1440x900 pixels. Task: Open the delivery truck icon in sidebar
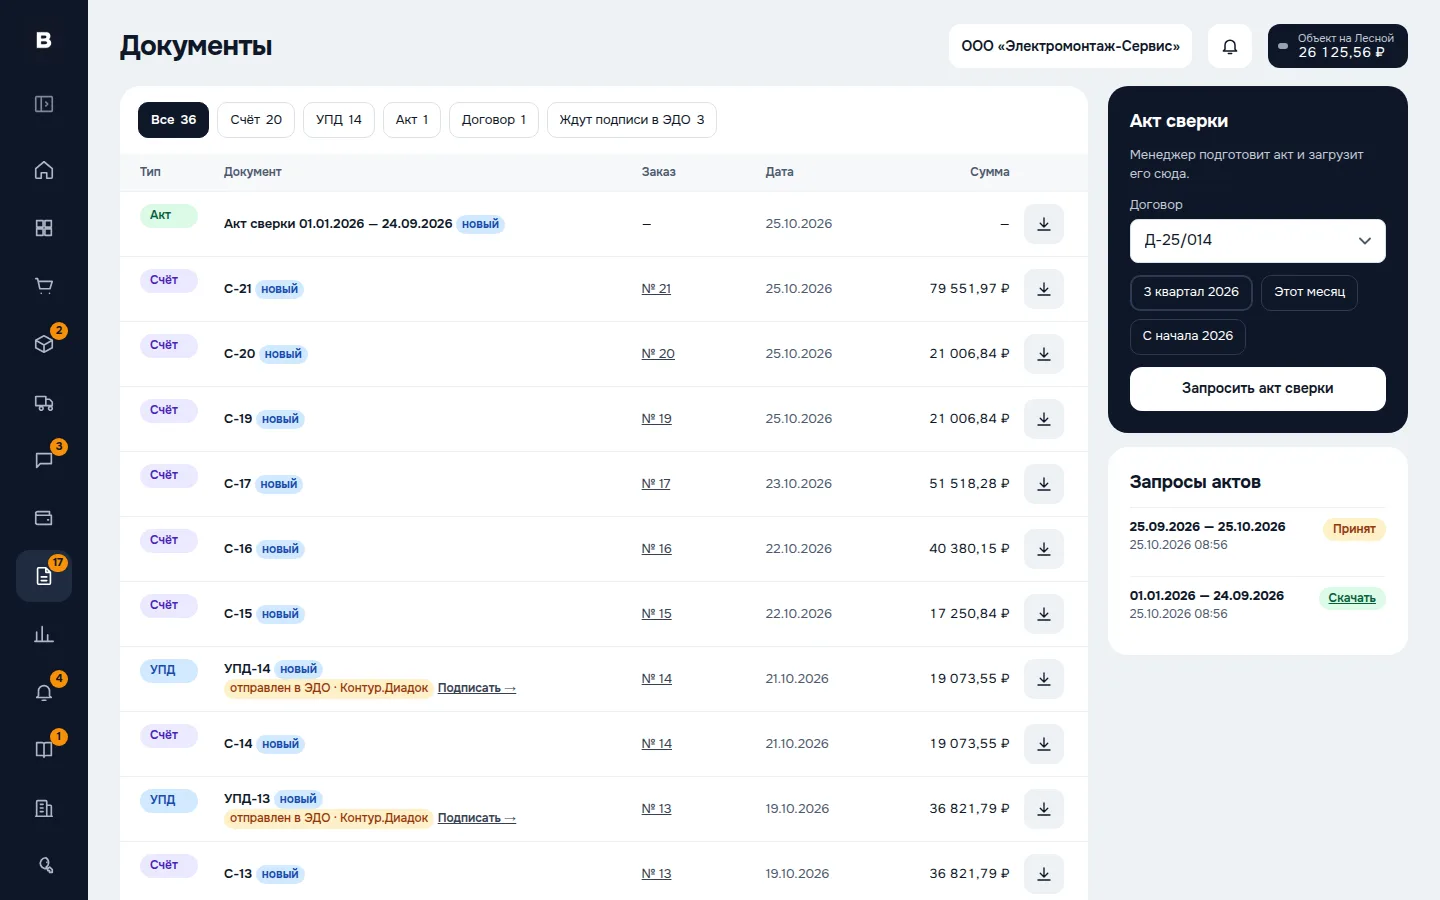pyautogui.click(x=44, y=402)
